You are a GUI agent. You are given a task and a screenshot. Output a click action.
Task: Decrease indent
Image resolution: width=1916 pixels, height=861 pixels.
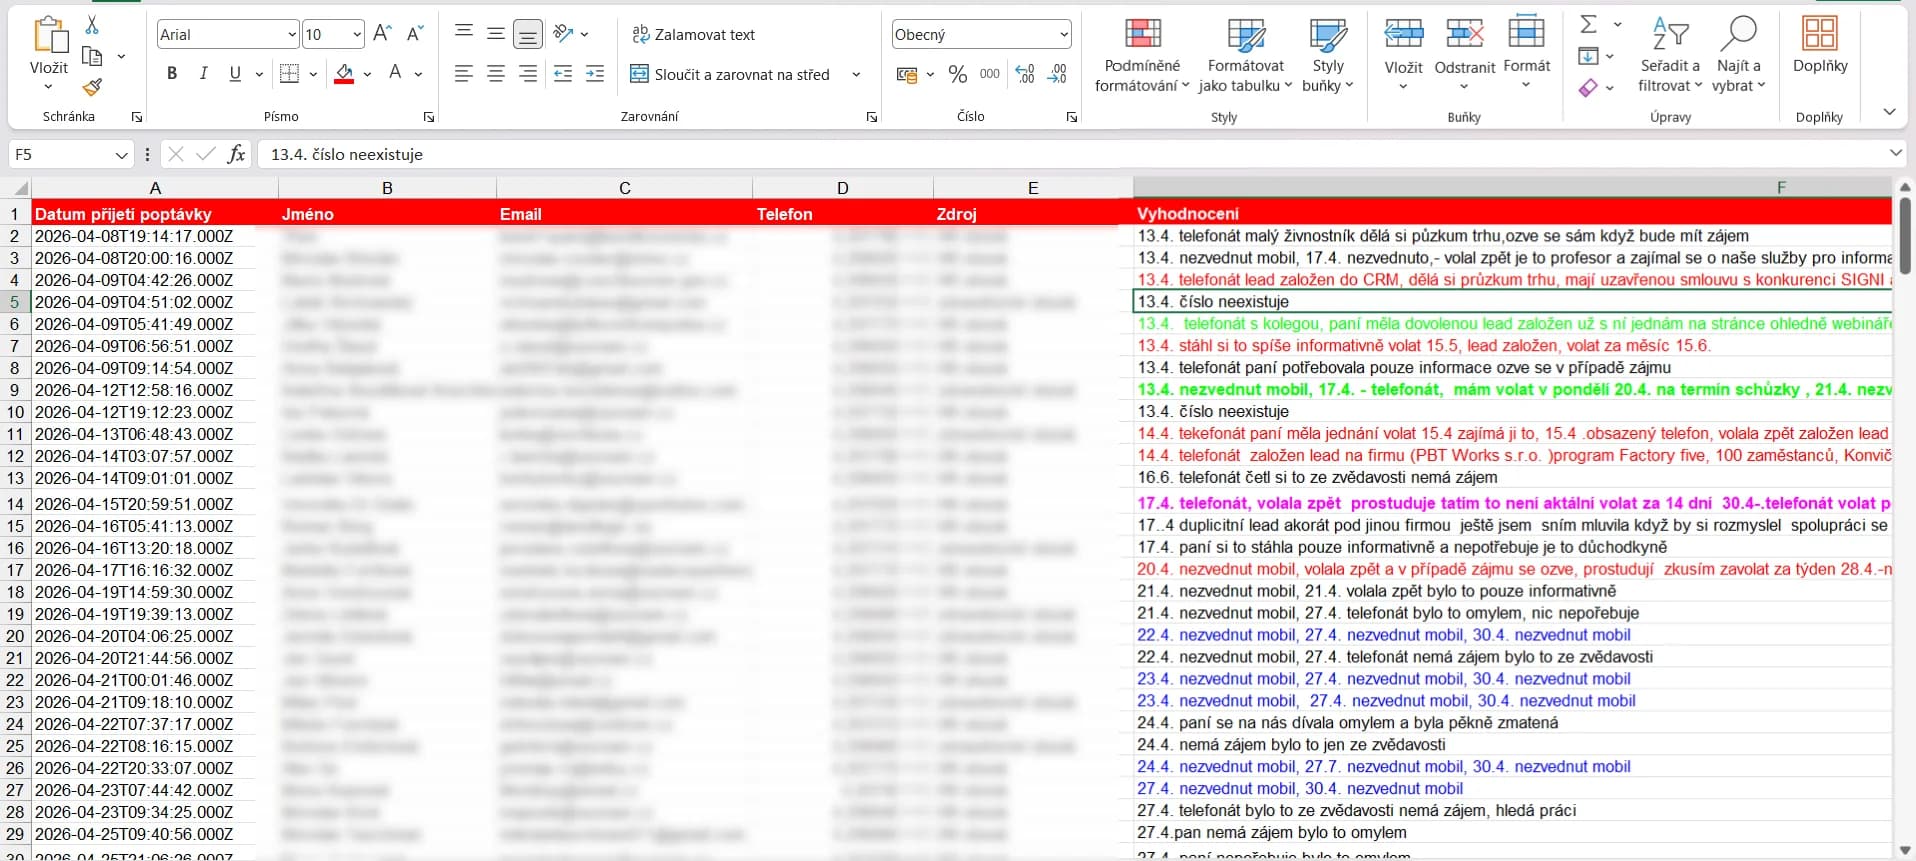coord(563,73)
